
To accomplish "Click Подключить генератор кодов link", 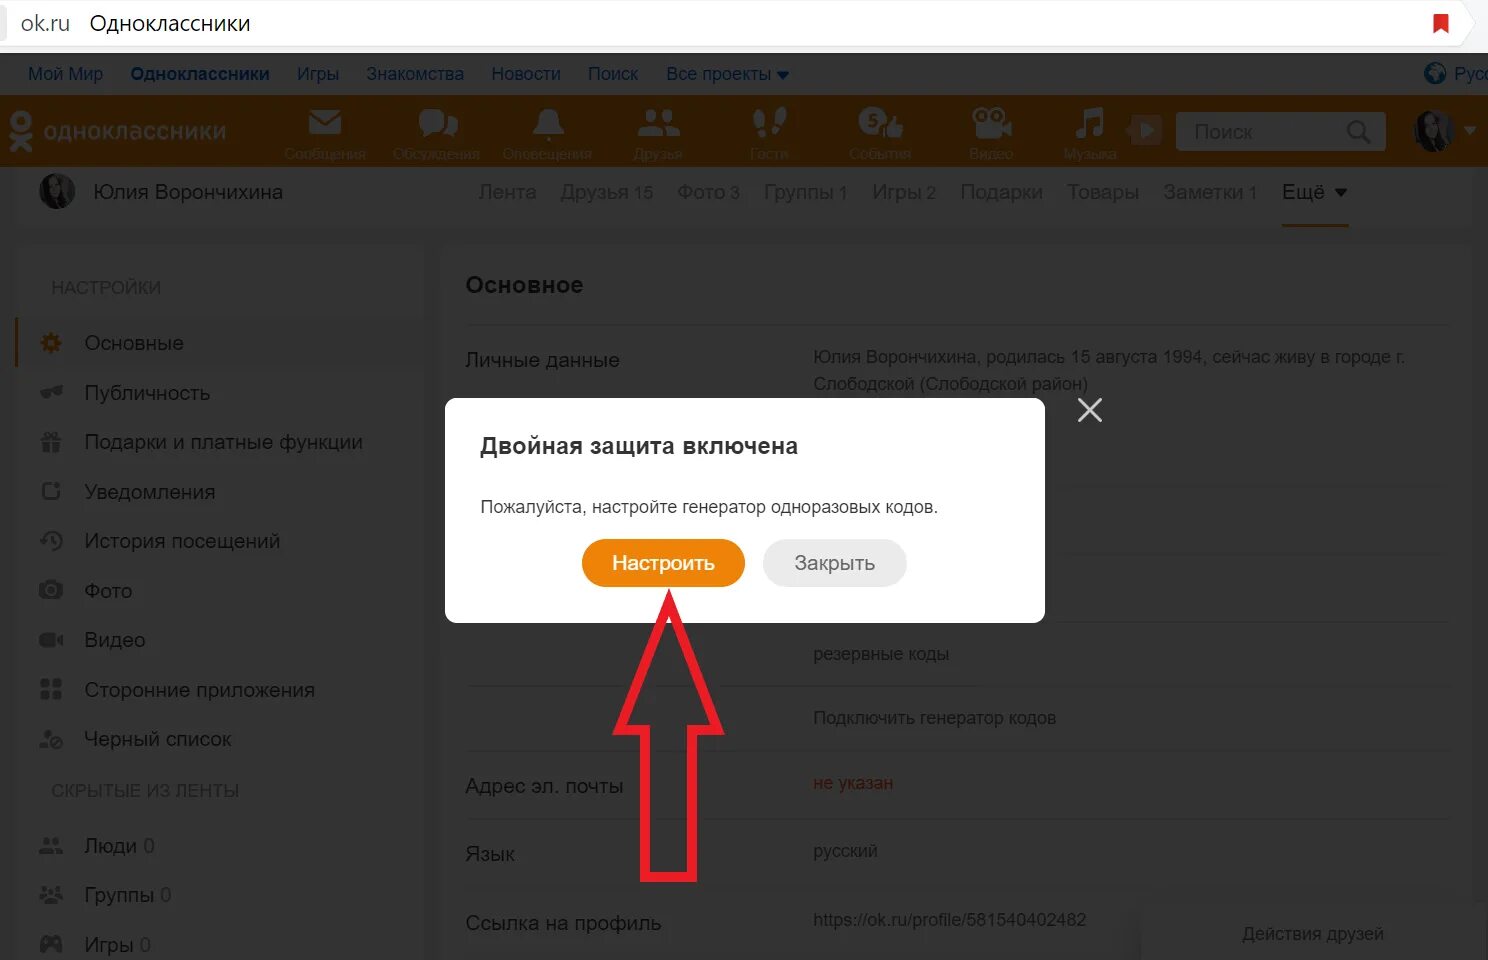I will coord(934,718).
